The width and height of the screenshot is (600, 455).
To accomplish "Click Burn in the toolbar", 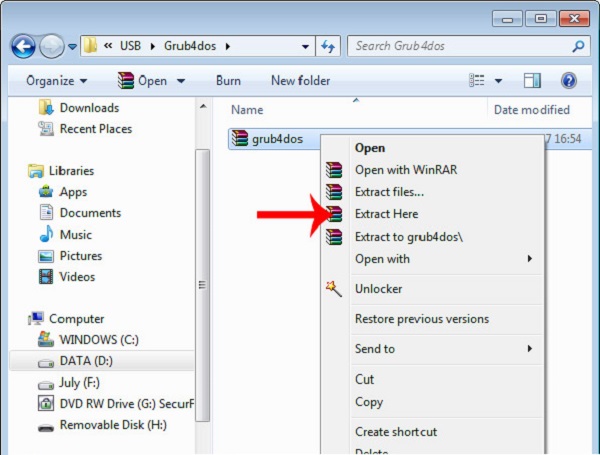I will 228,81.
